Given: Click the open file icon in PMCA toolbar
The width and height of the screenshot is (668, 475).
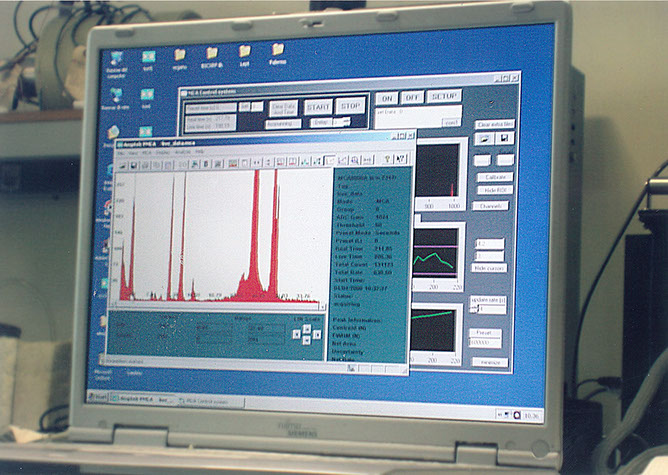Looking at the screenshot, I should 123,163.
